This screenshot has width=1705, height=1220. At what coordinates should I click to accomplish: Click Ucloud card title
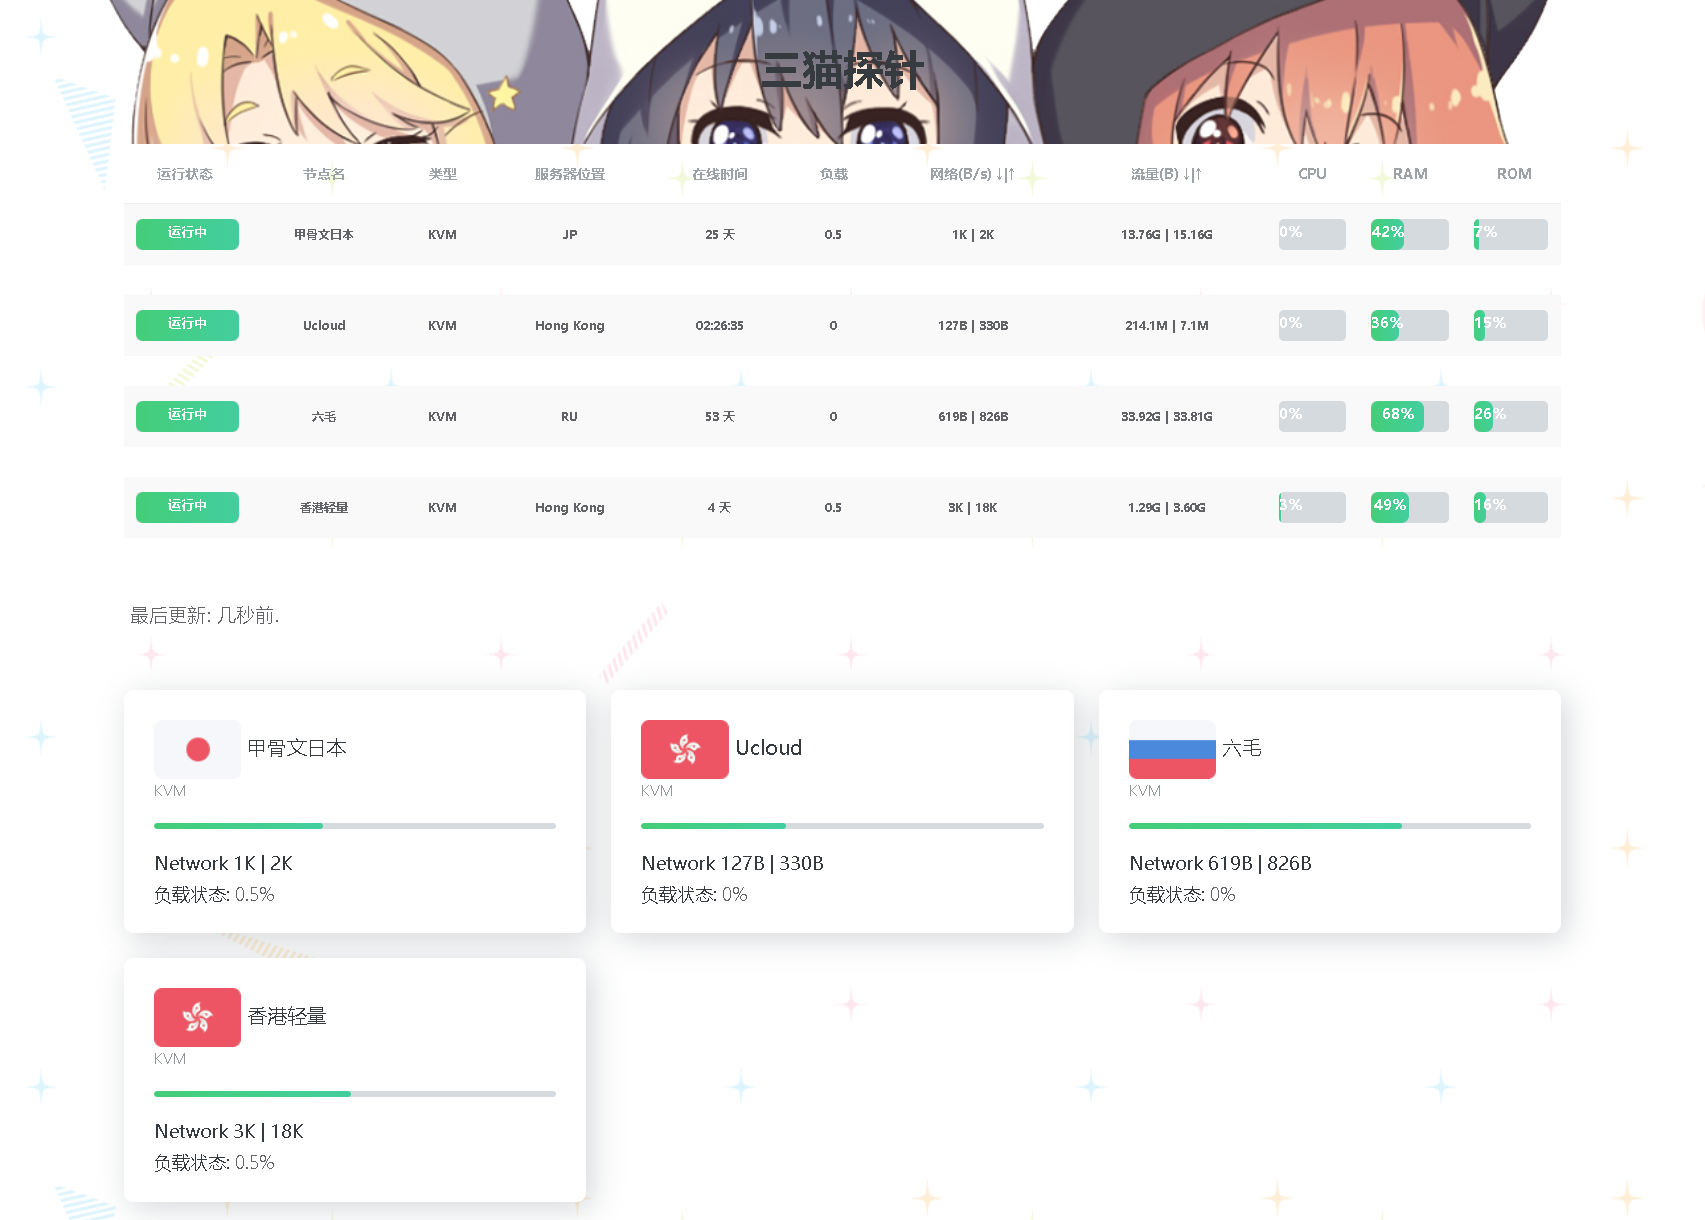point(769,748)
